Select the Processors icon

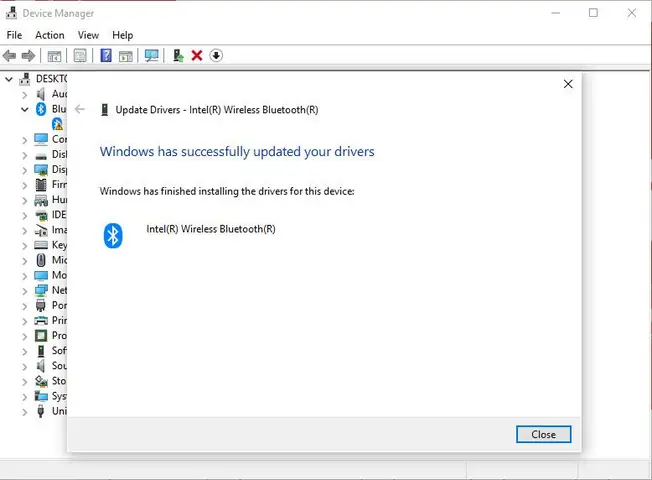coord(41,335)
